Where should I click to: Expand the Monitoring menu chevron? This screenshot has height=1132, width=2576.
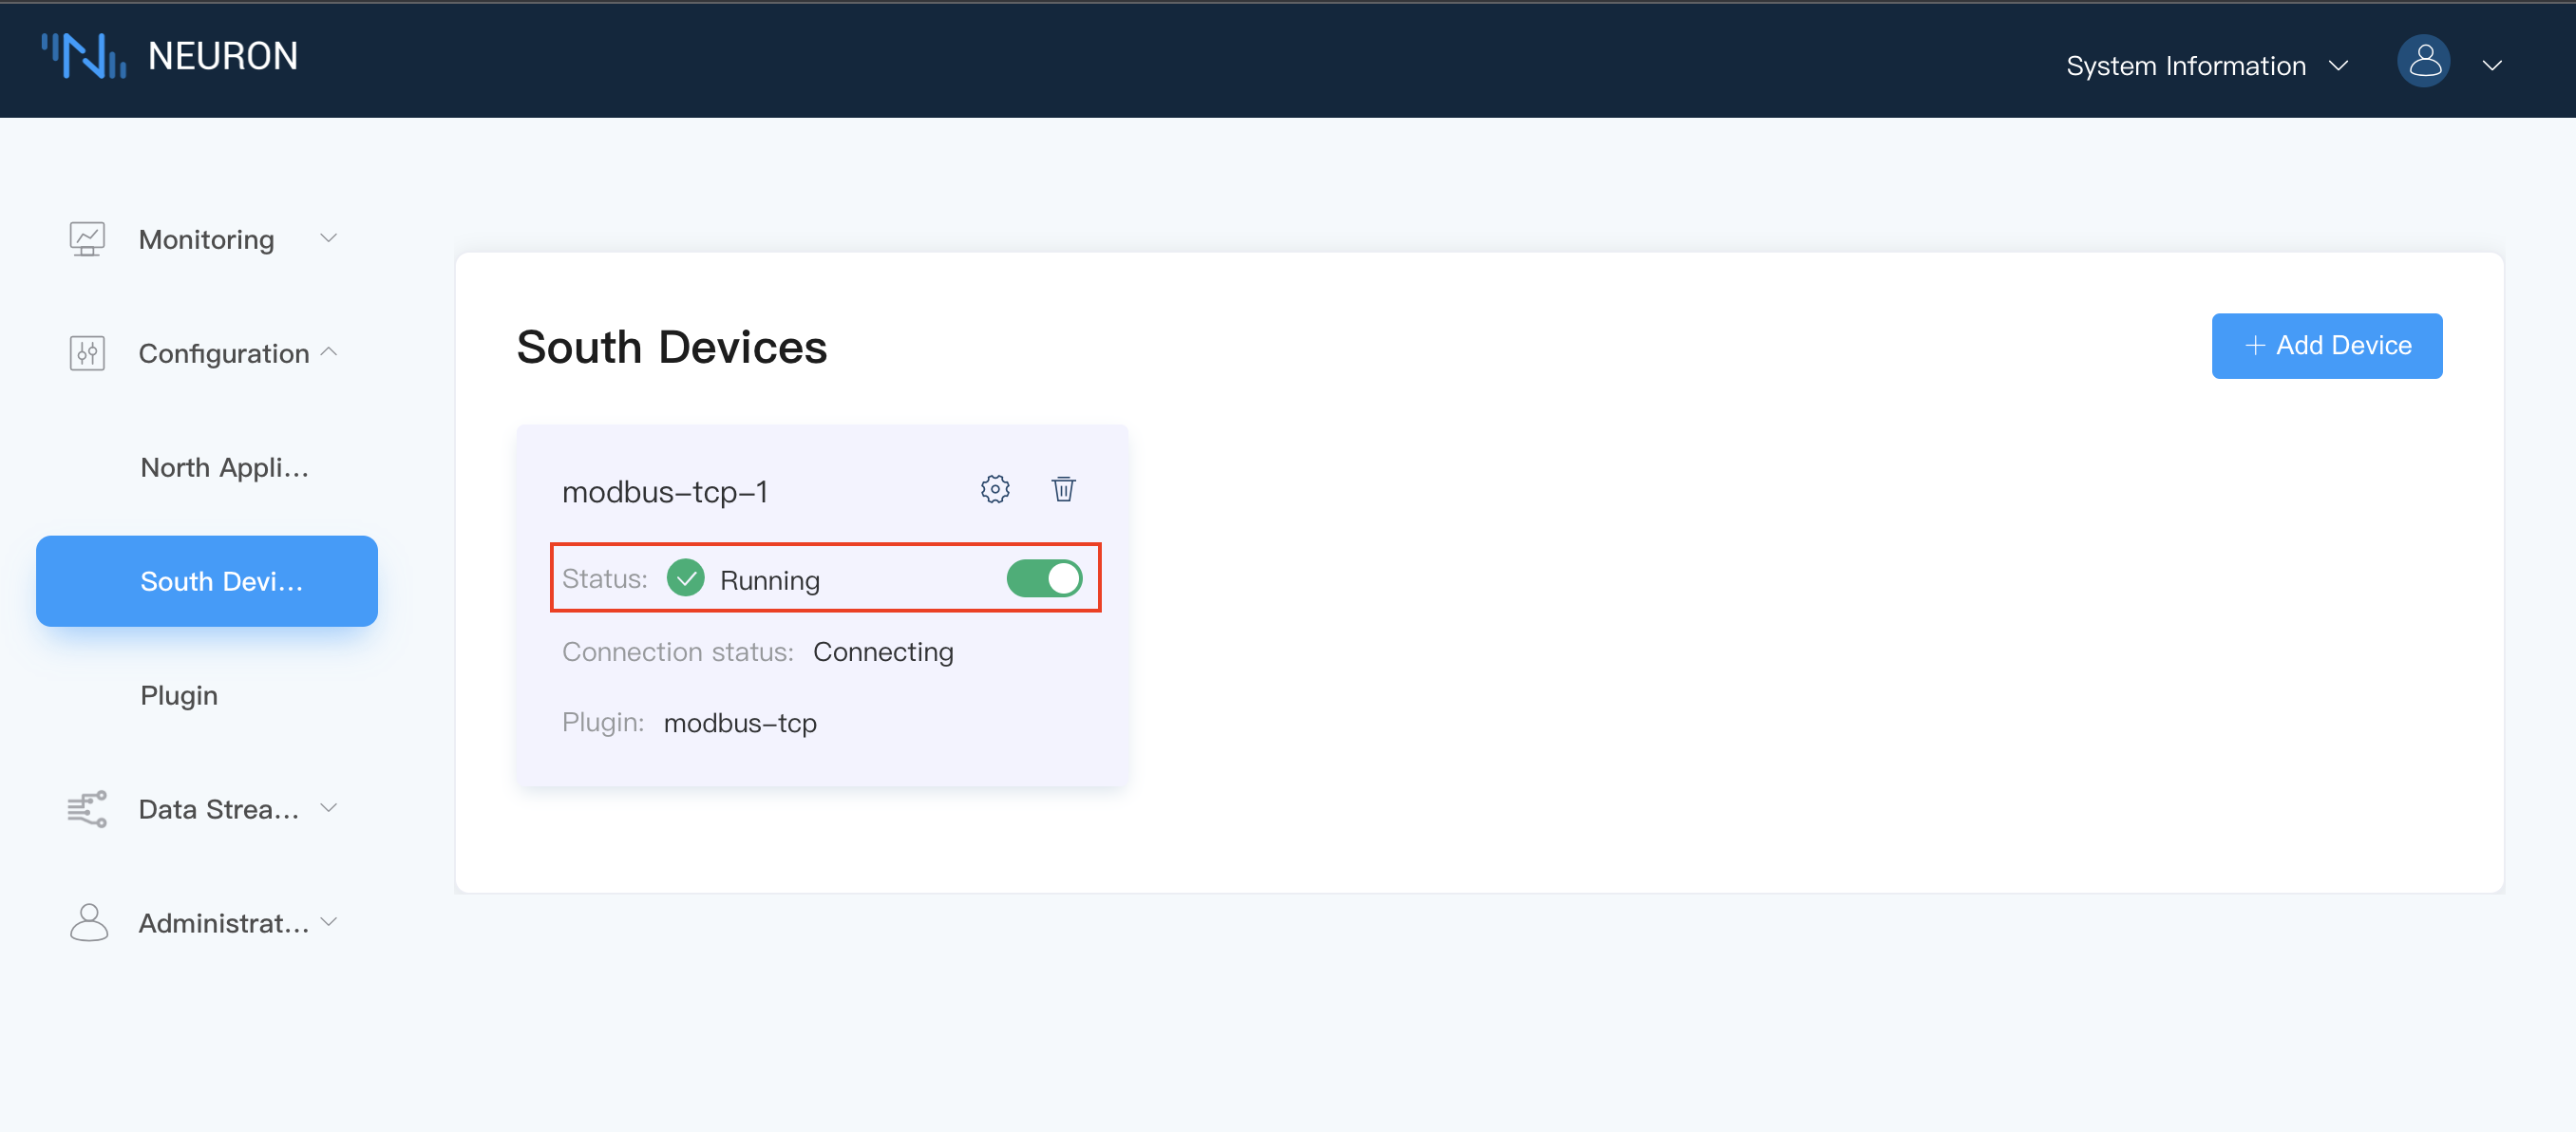[x=328, y=238]
